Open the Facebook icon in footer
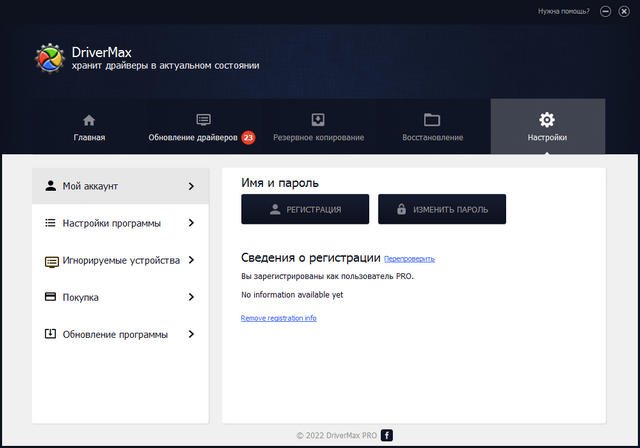 (387, 435)
